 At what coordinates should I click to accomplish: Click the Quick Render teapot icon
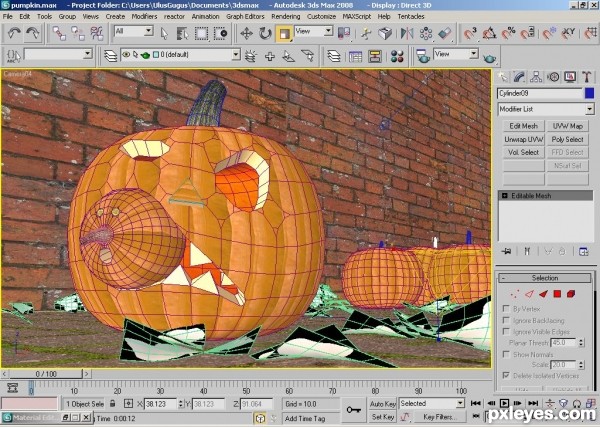tap(489, 58)
